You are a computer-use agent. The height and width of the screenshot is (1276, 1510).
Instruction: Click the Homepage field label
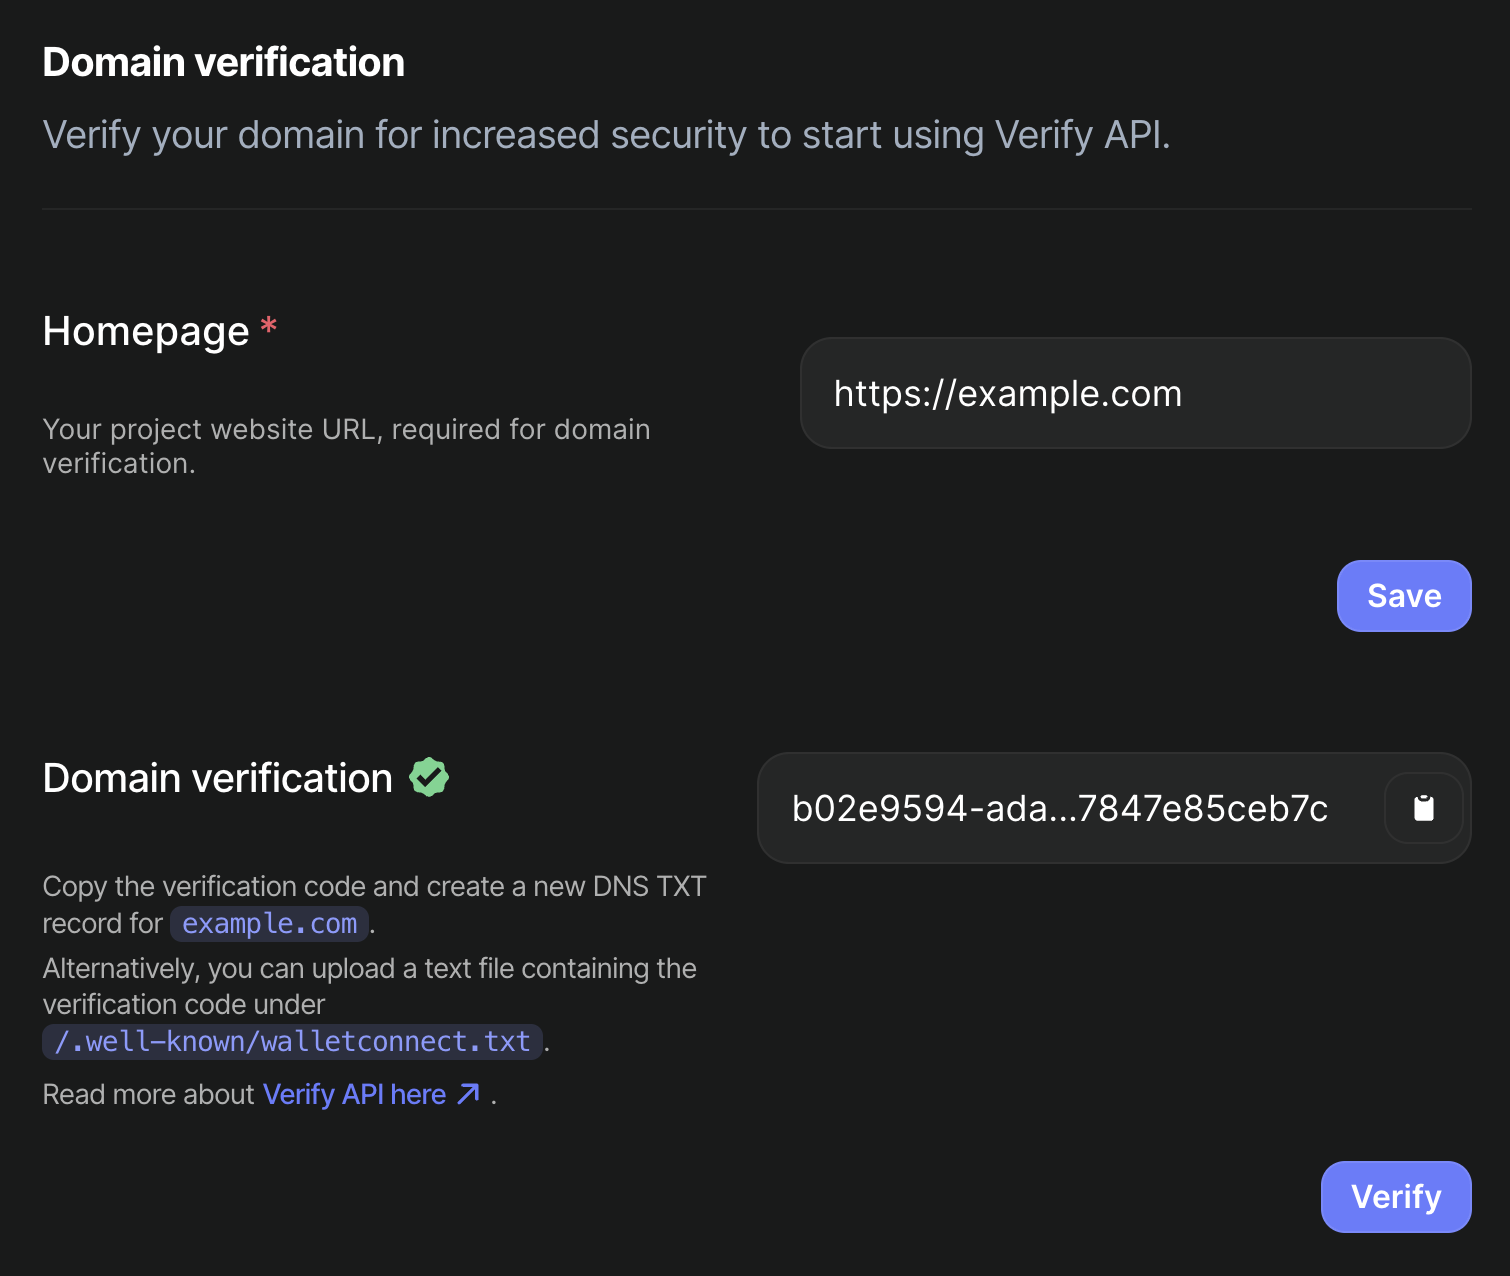[146, 331]
